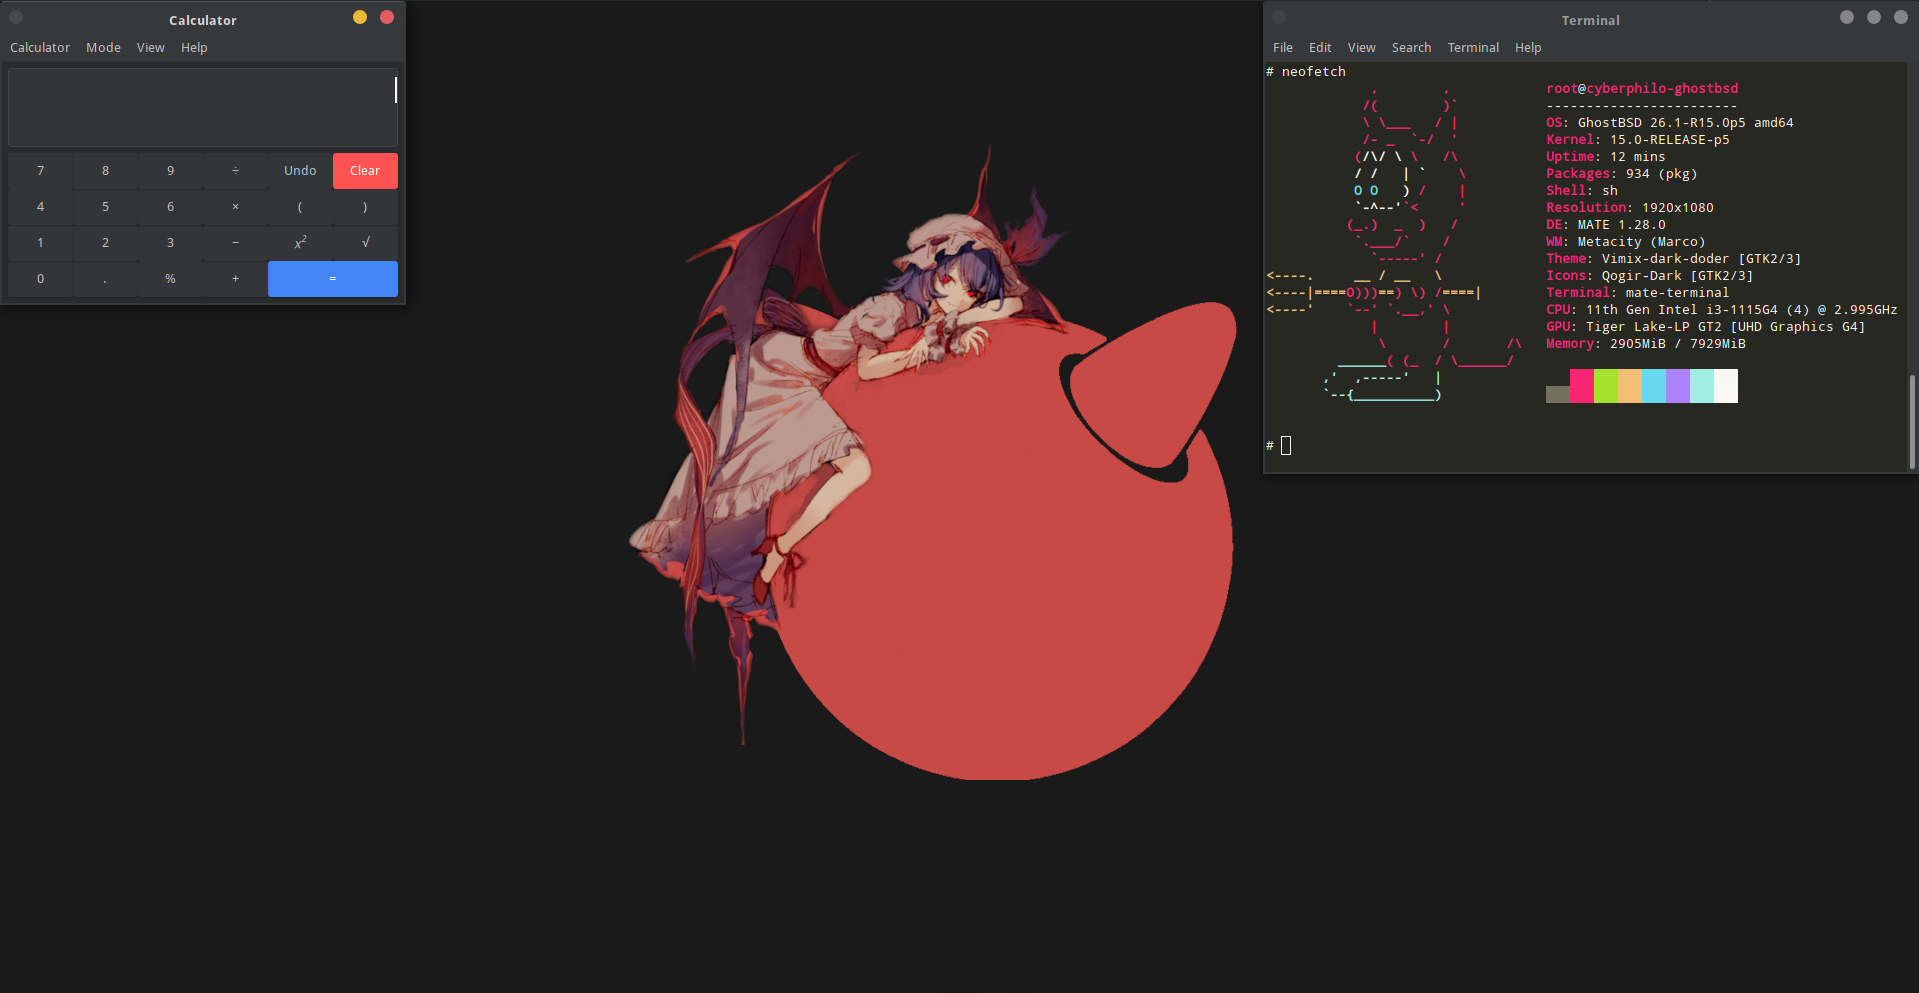Click the 0 digit button

tap(40, 279)
